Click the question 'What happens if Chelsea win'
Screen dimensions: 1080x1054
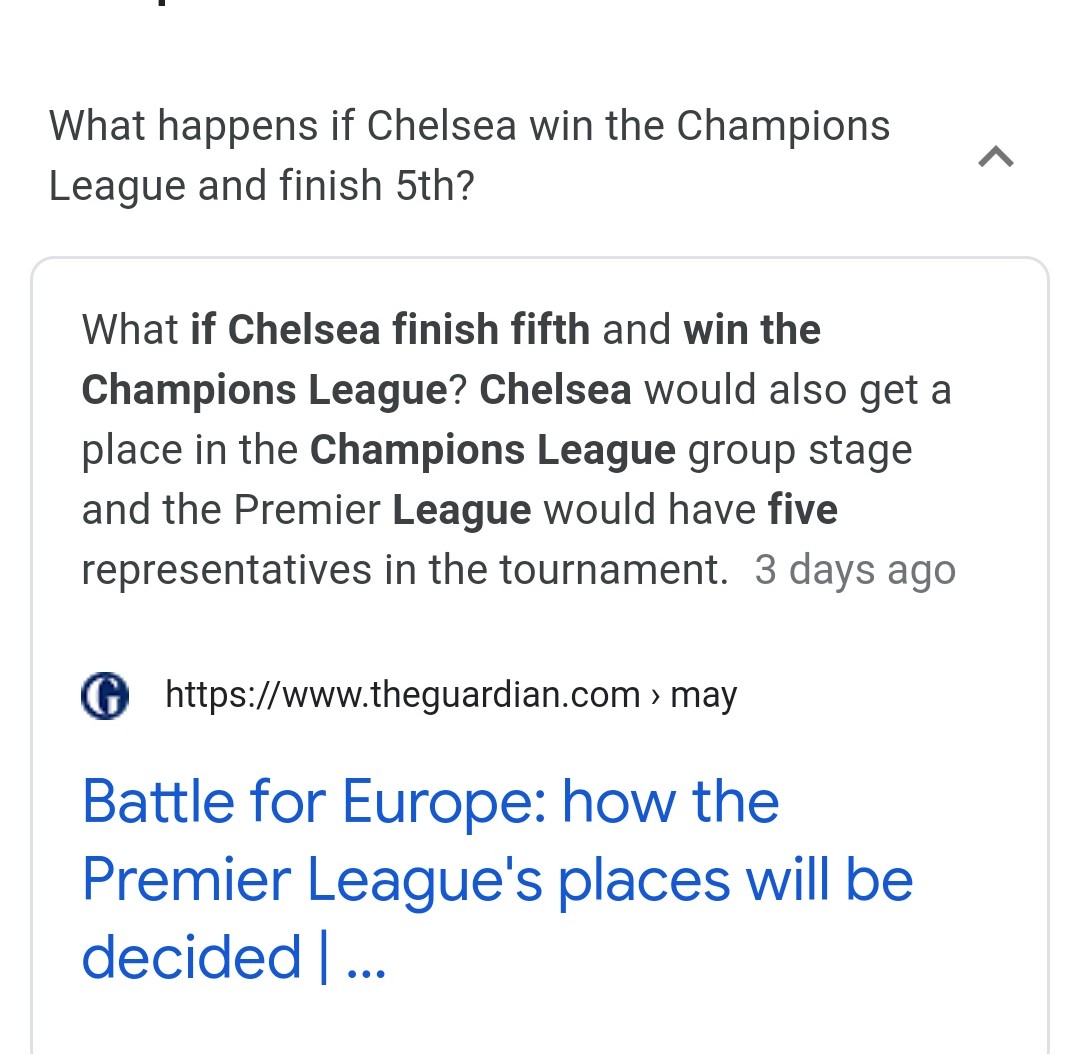(469, 127)
